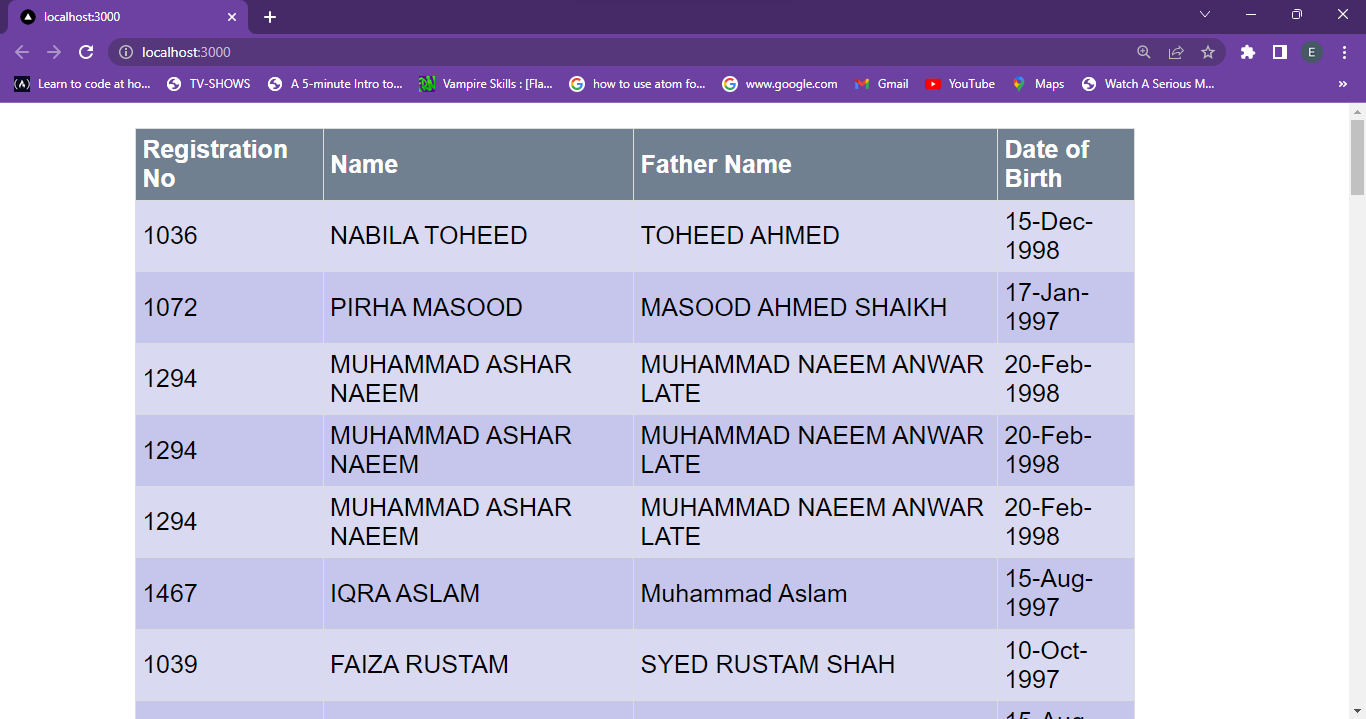Screen dimensions: 1366x719
Task: Click the site information icon
Action: tap(126, 52)
